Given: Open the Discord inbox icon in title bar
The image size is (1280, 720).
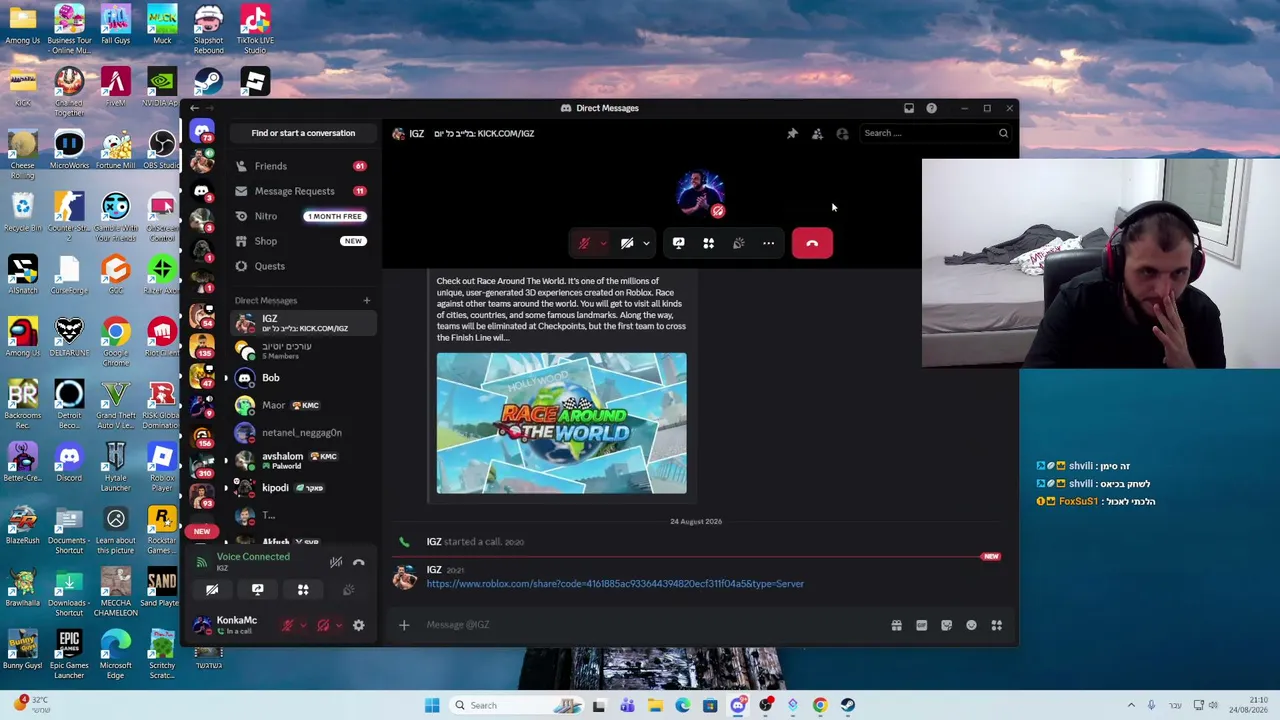Looking at the screenshot, I should 909,108.
